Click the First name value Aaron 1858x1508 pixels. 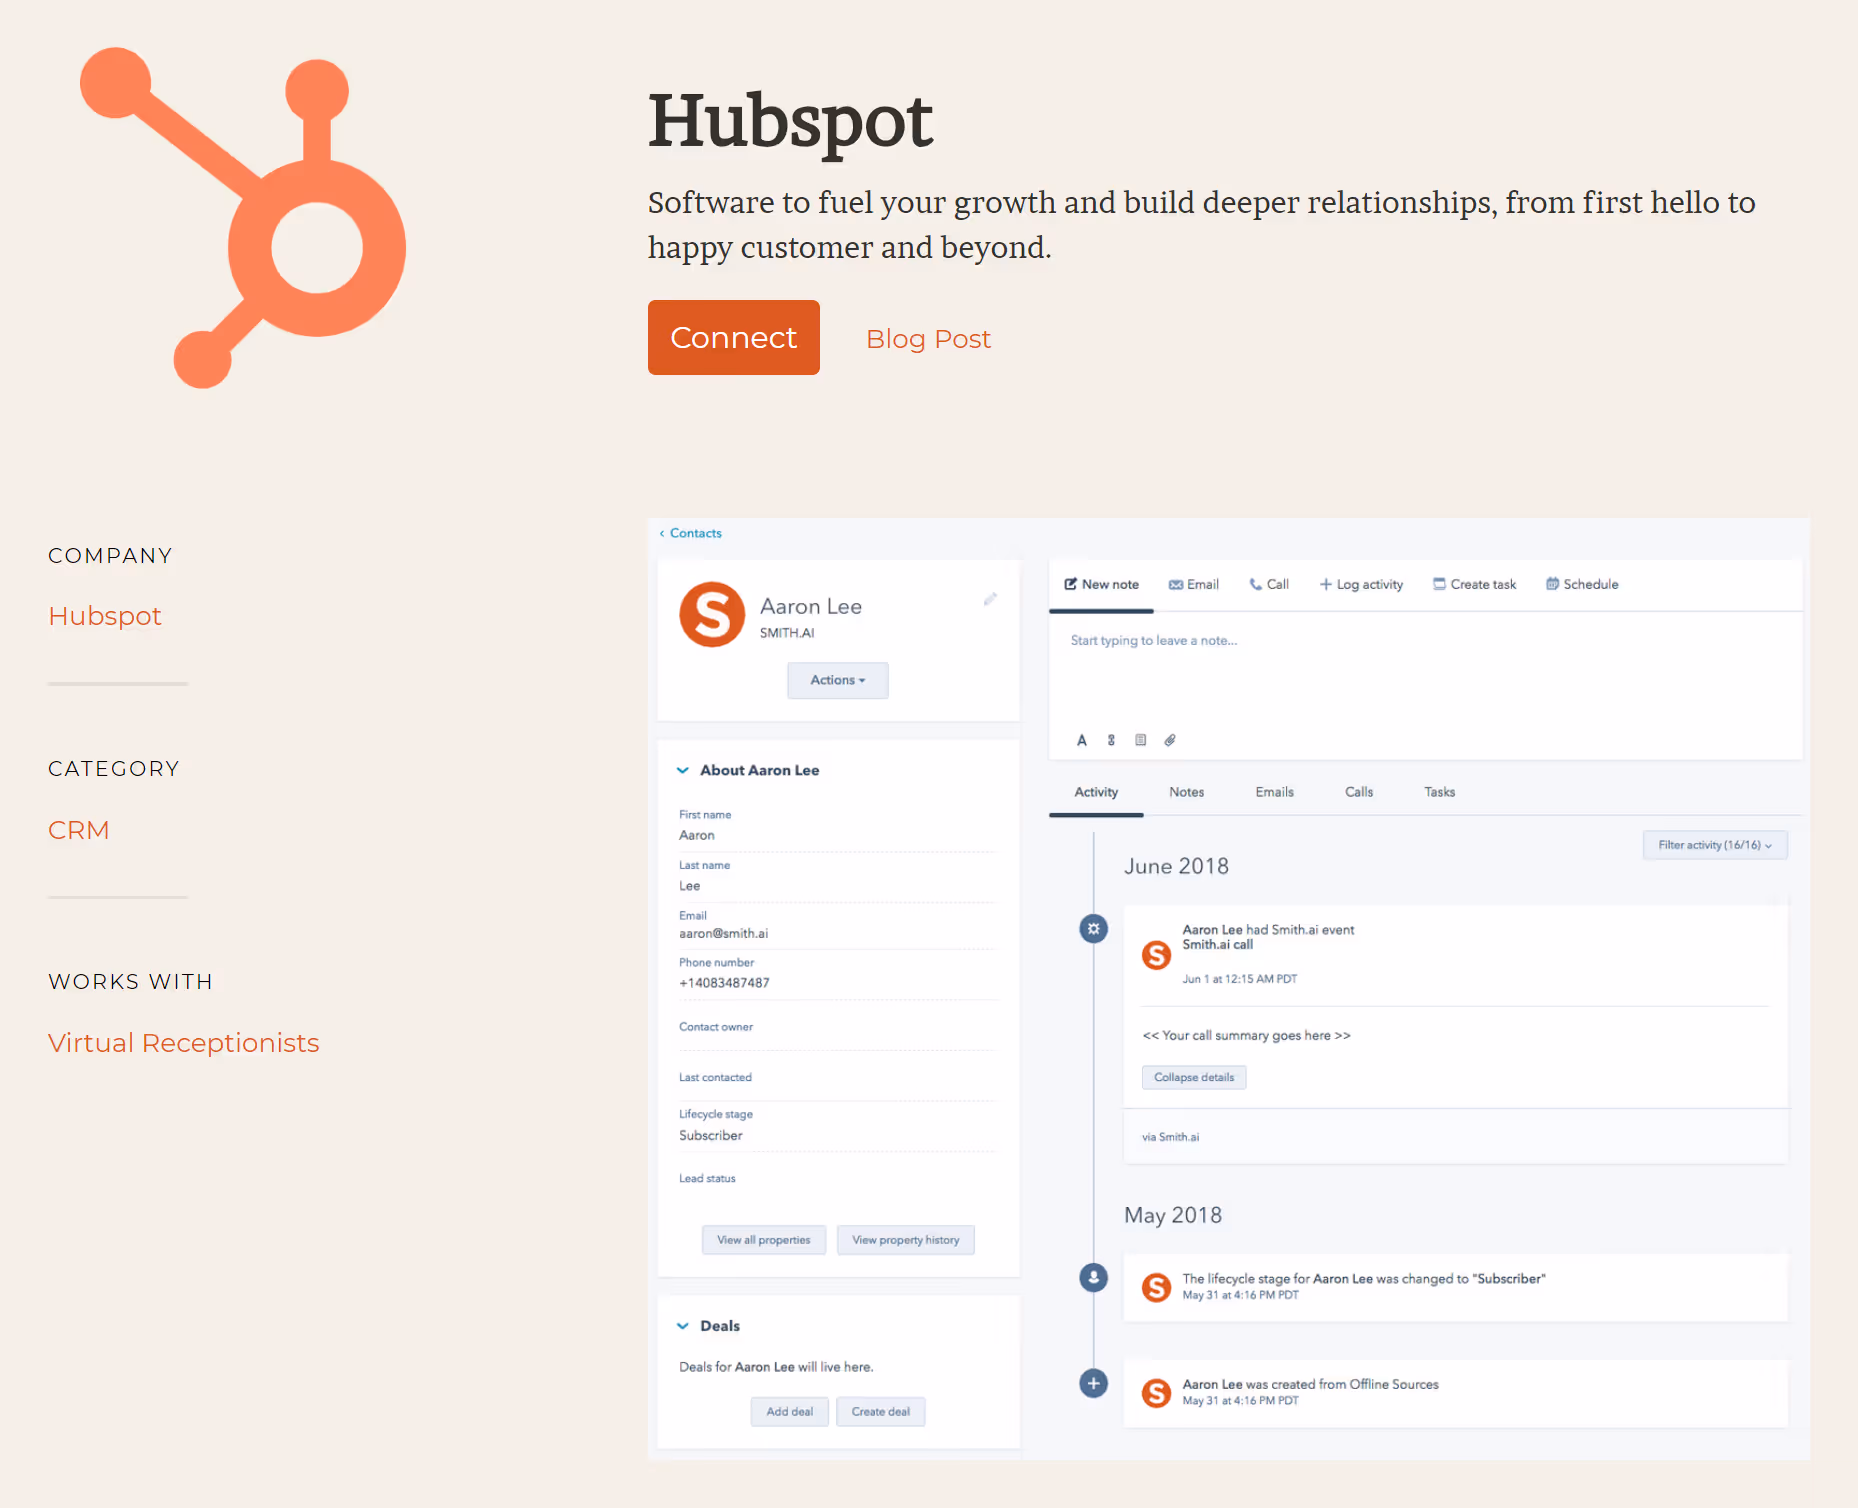point(697,835)
